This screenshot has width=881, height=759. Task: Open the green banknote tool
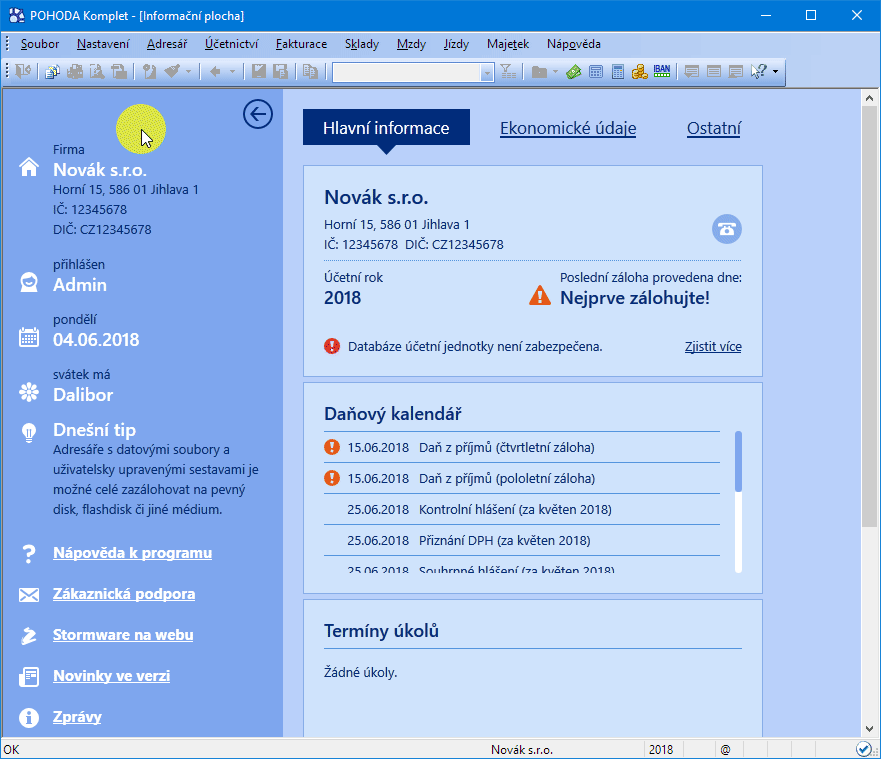click(573, 71)
